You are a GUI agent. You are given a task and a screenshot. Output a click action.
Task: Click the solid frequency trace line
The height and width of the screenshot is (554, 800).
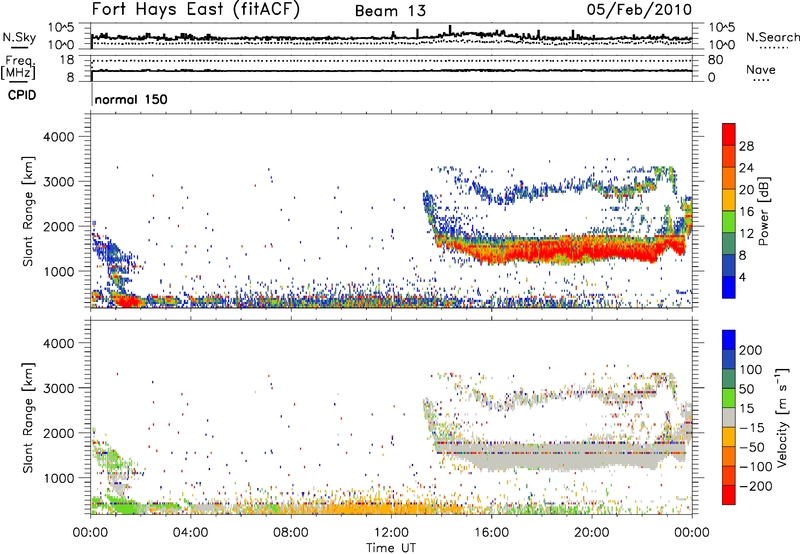click(x=391, y=70)
